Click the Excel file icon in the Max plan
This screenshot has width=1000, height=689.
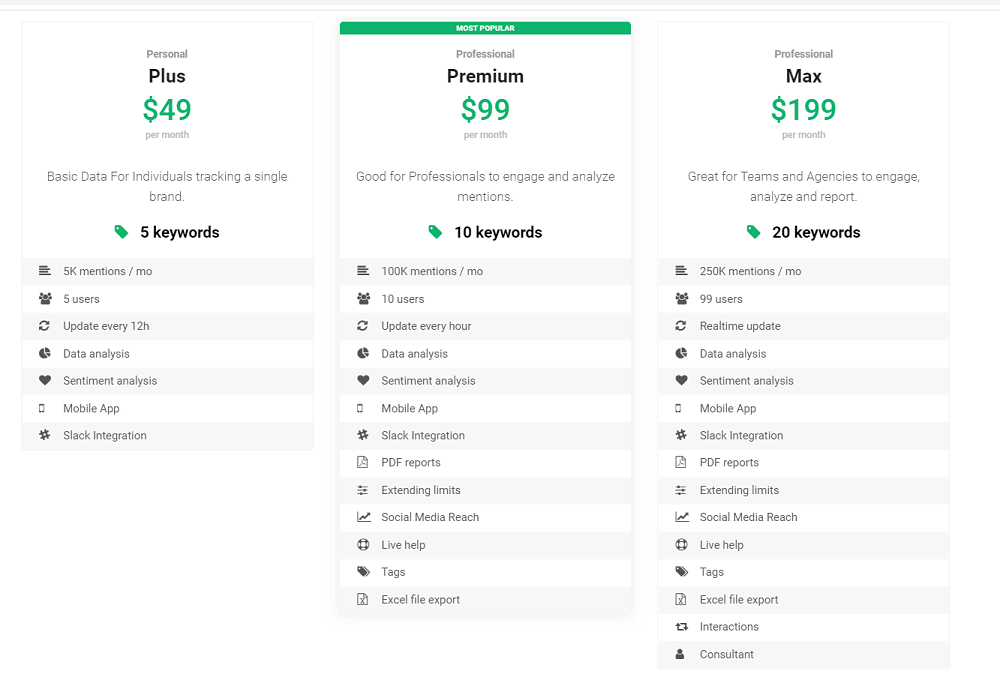[680, 599]
